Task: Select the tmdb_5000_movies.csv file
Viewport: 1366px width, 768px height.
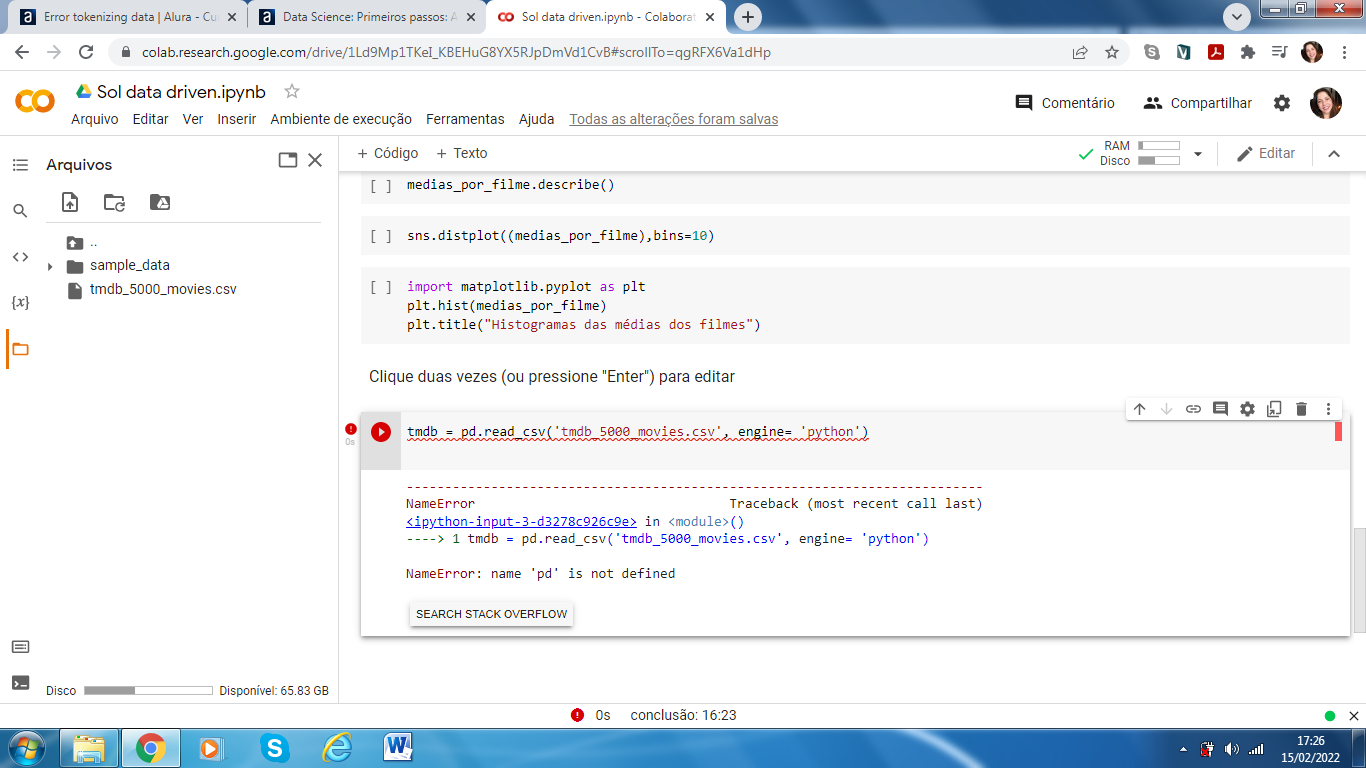Action: coord(163,290)
